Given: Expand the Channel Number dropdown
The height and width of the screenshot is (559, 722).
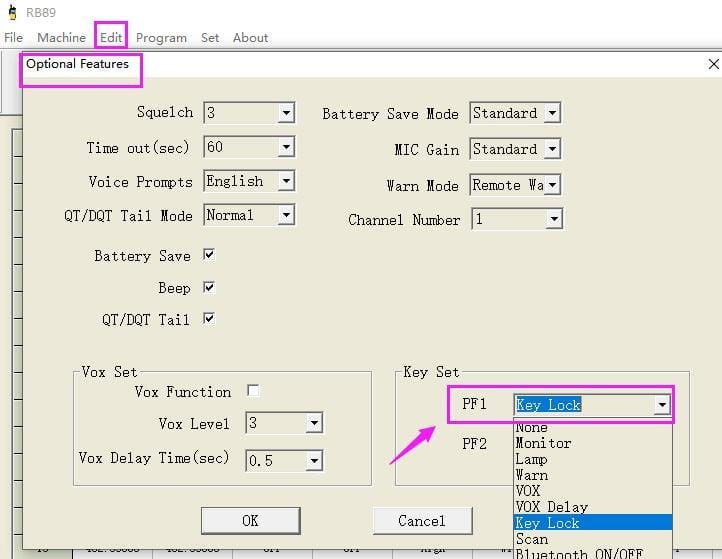Looking at the screenshot, I should (x=554, y=219).
